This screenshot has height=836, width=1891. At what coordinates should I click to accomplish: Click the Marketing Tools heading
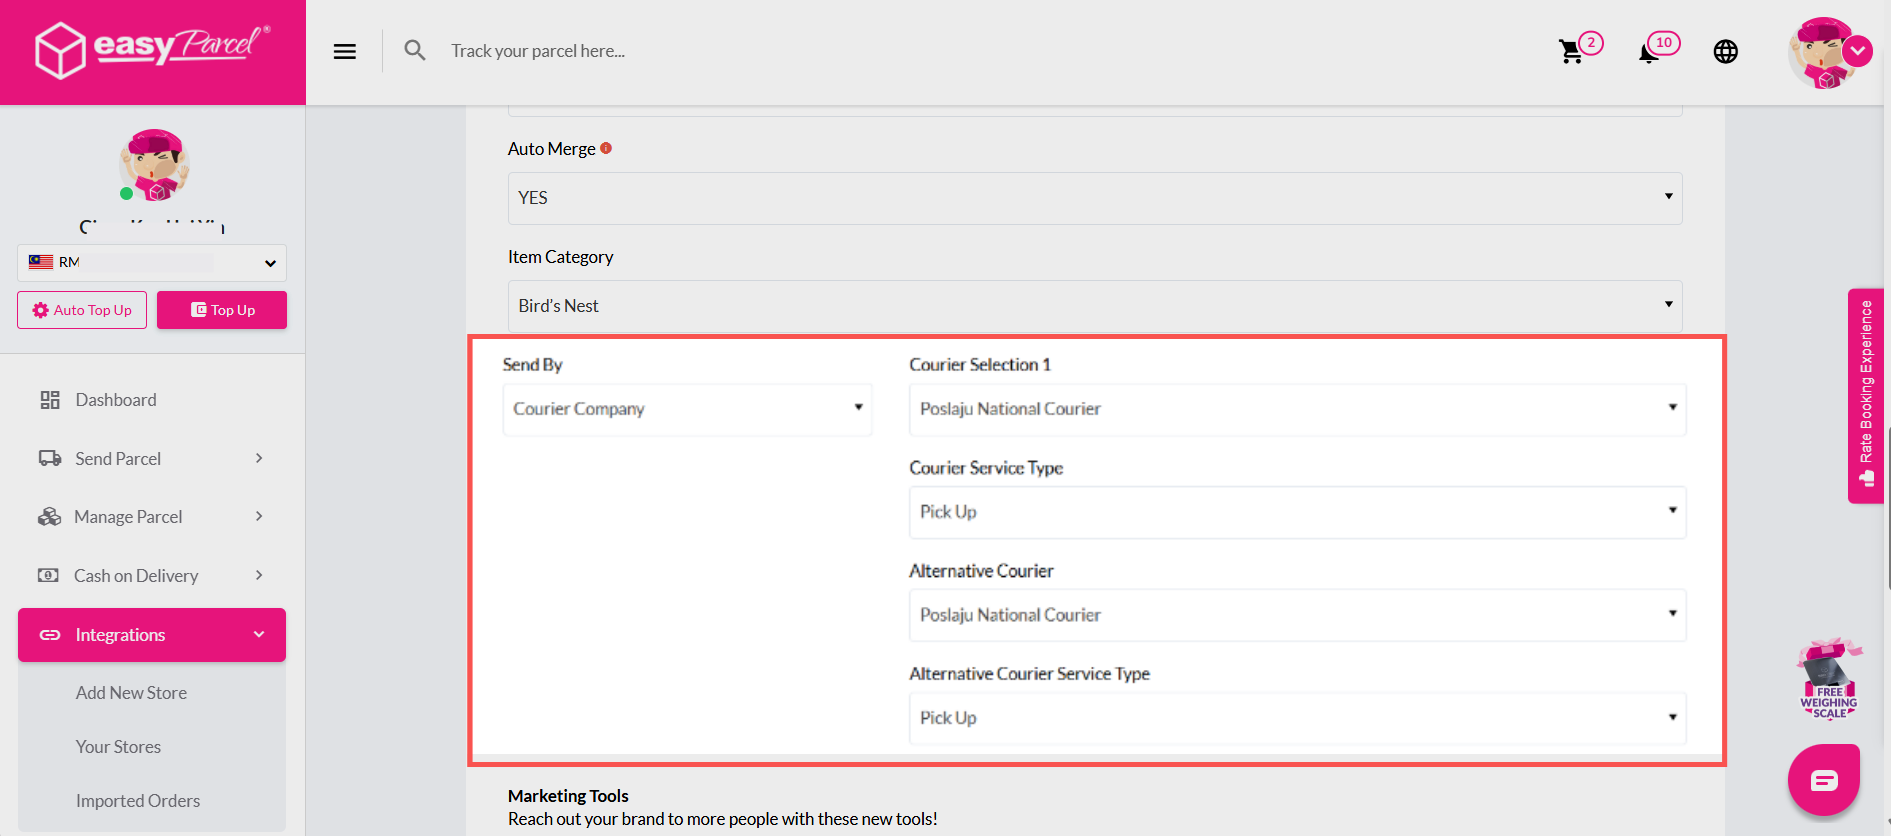coord(568,796)
